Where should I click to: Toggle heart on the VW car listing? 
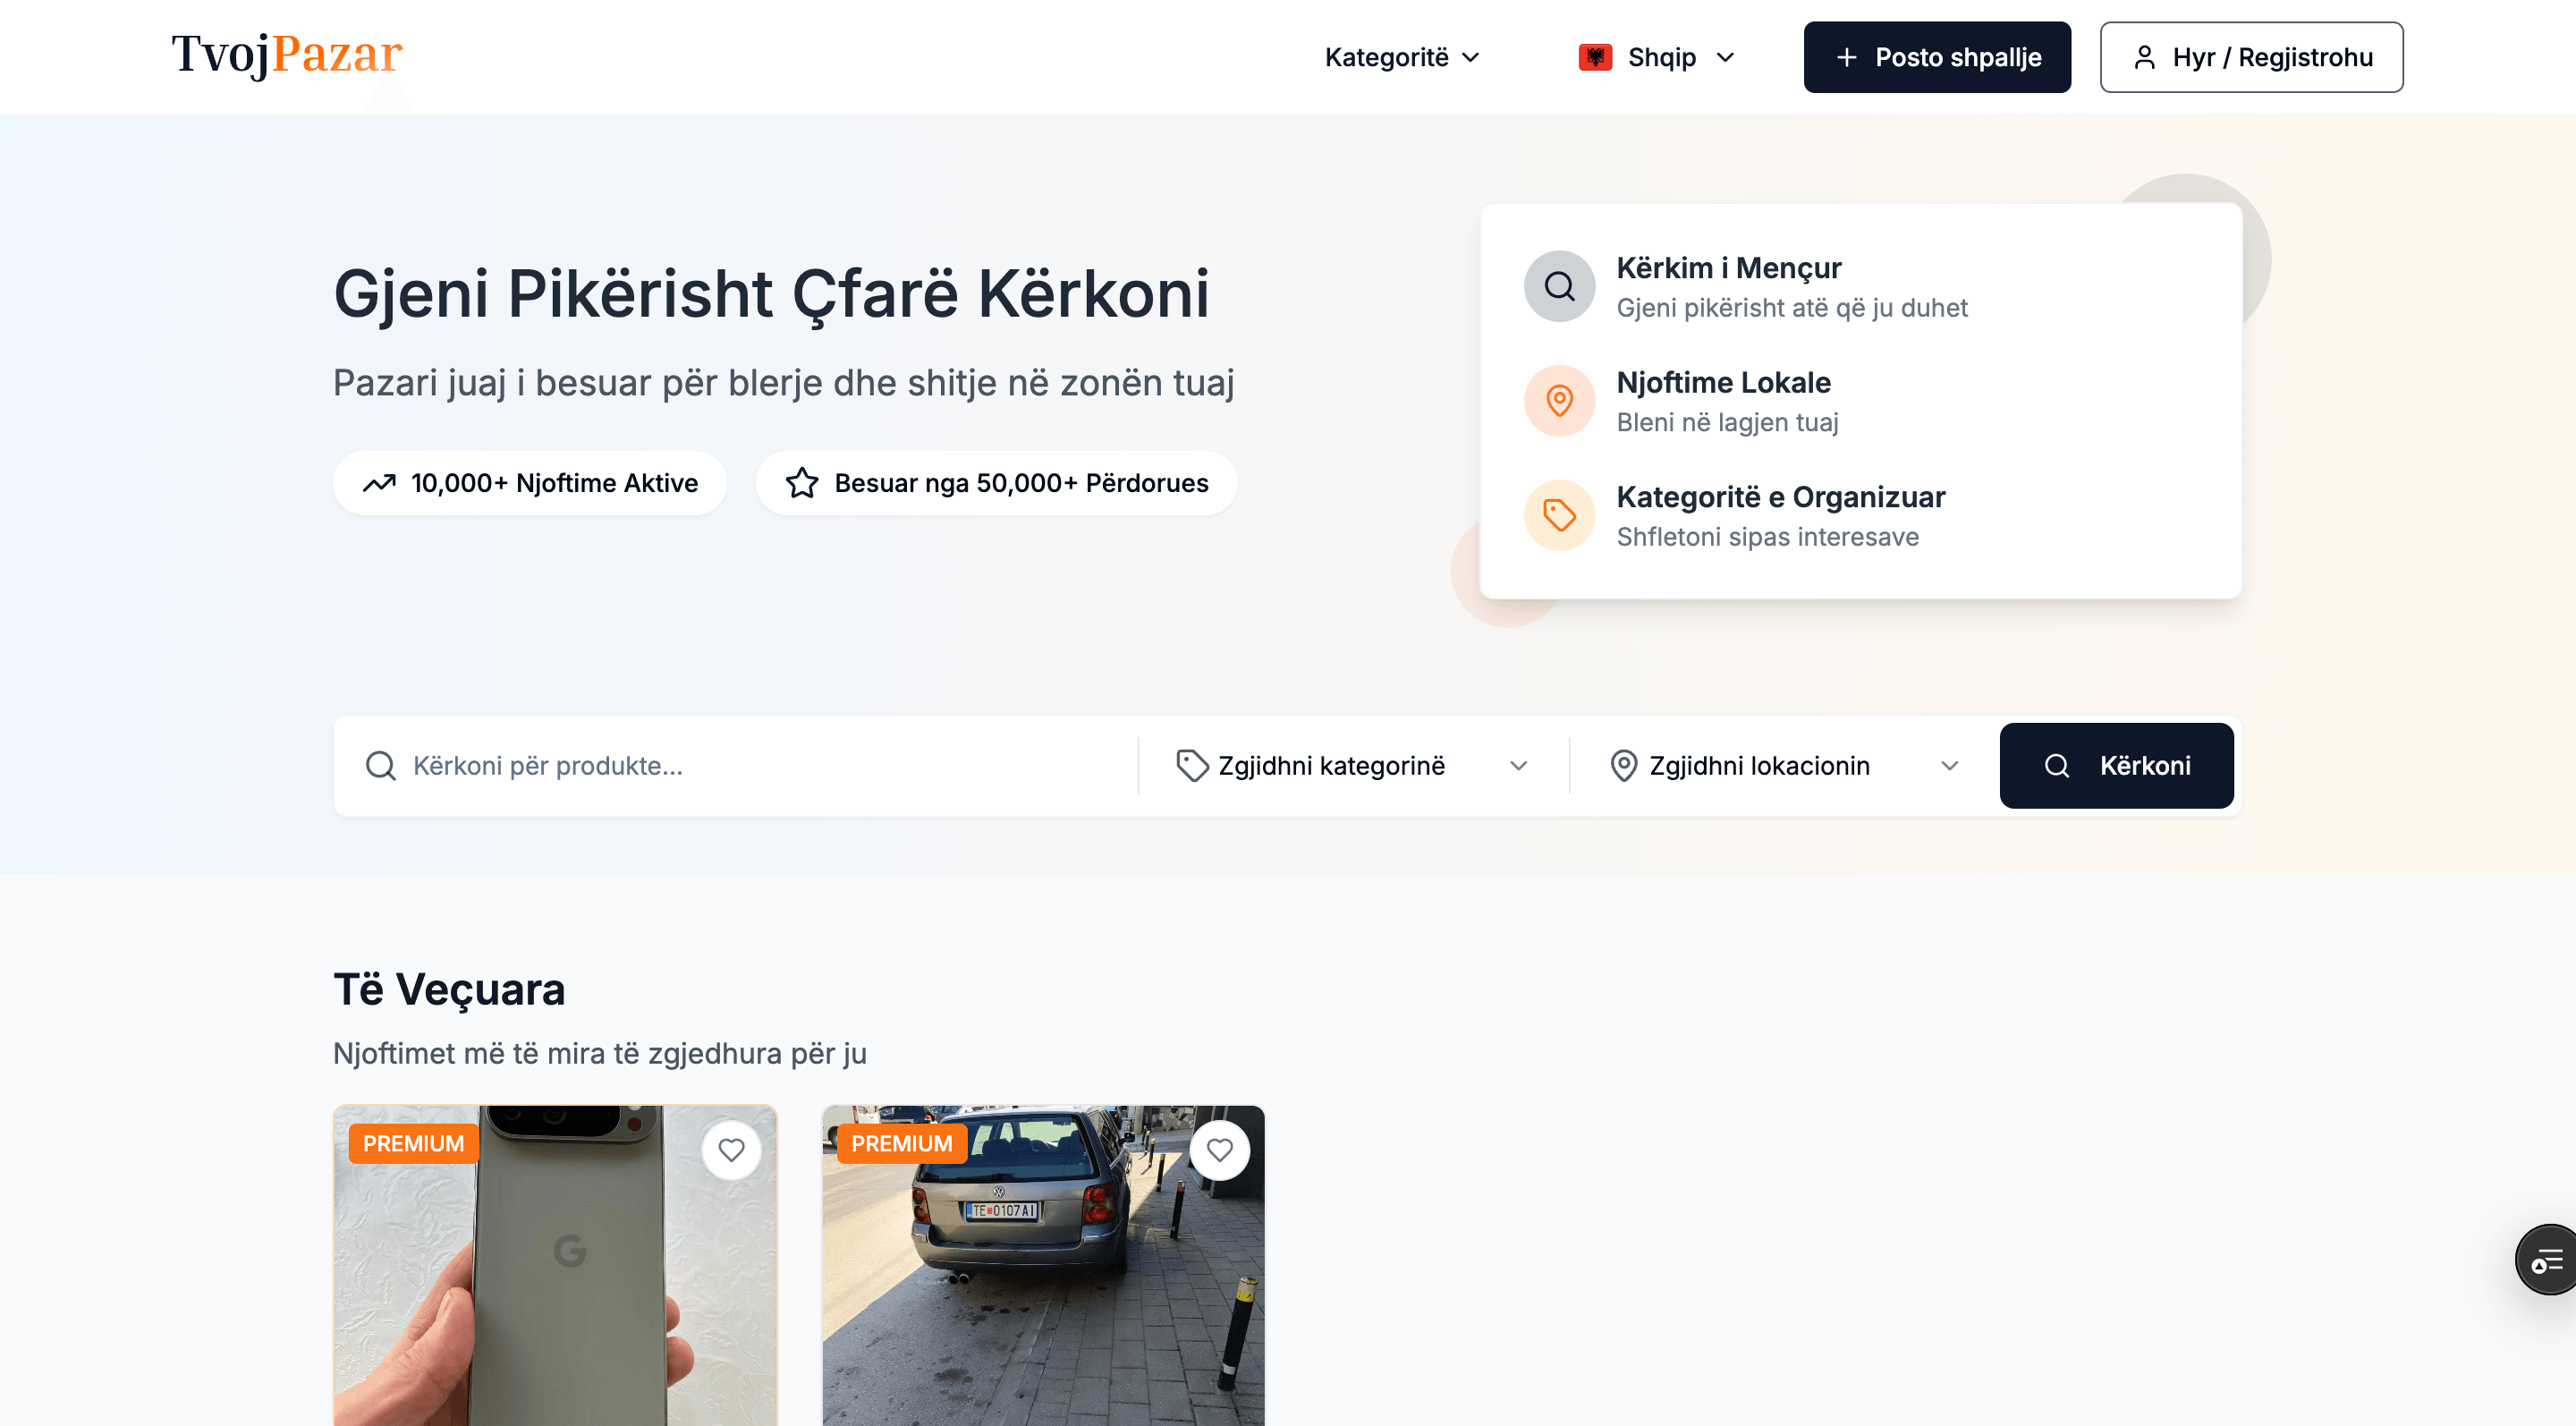pyautogui.click(x=1219, y=1150)
